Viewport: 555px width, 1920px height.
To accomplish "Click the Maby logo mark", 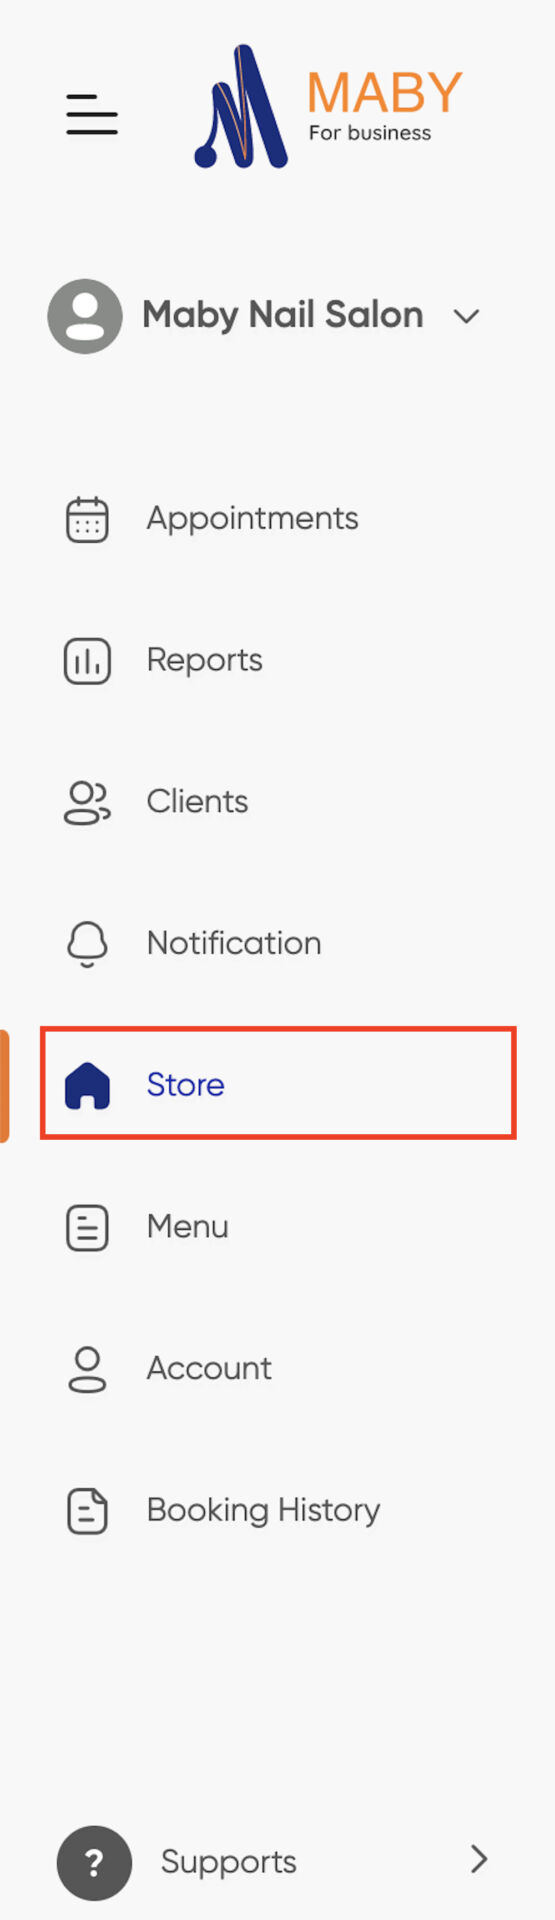I will 241,106.
